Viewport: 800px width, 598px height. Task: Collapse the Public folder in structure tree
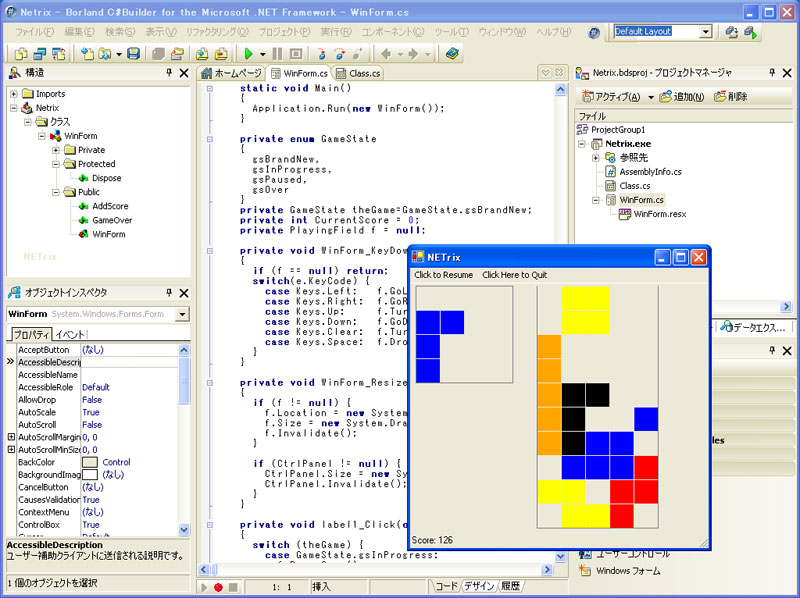tap(56, 192)
